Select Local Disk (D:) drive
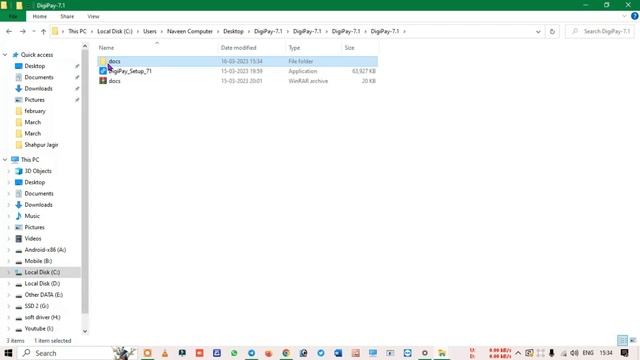This screenshot has width=640, height=360. [x=42, y=284]
